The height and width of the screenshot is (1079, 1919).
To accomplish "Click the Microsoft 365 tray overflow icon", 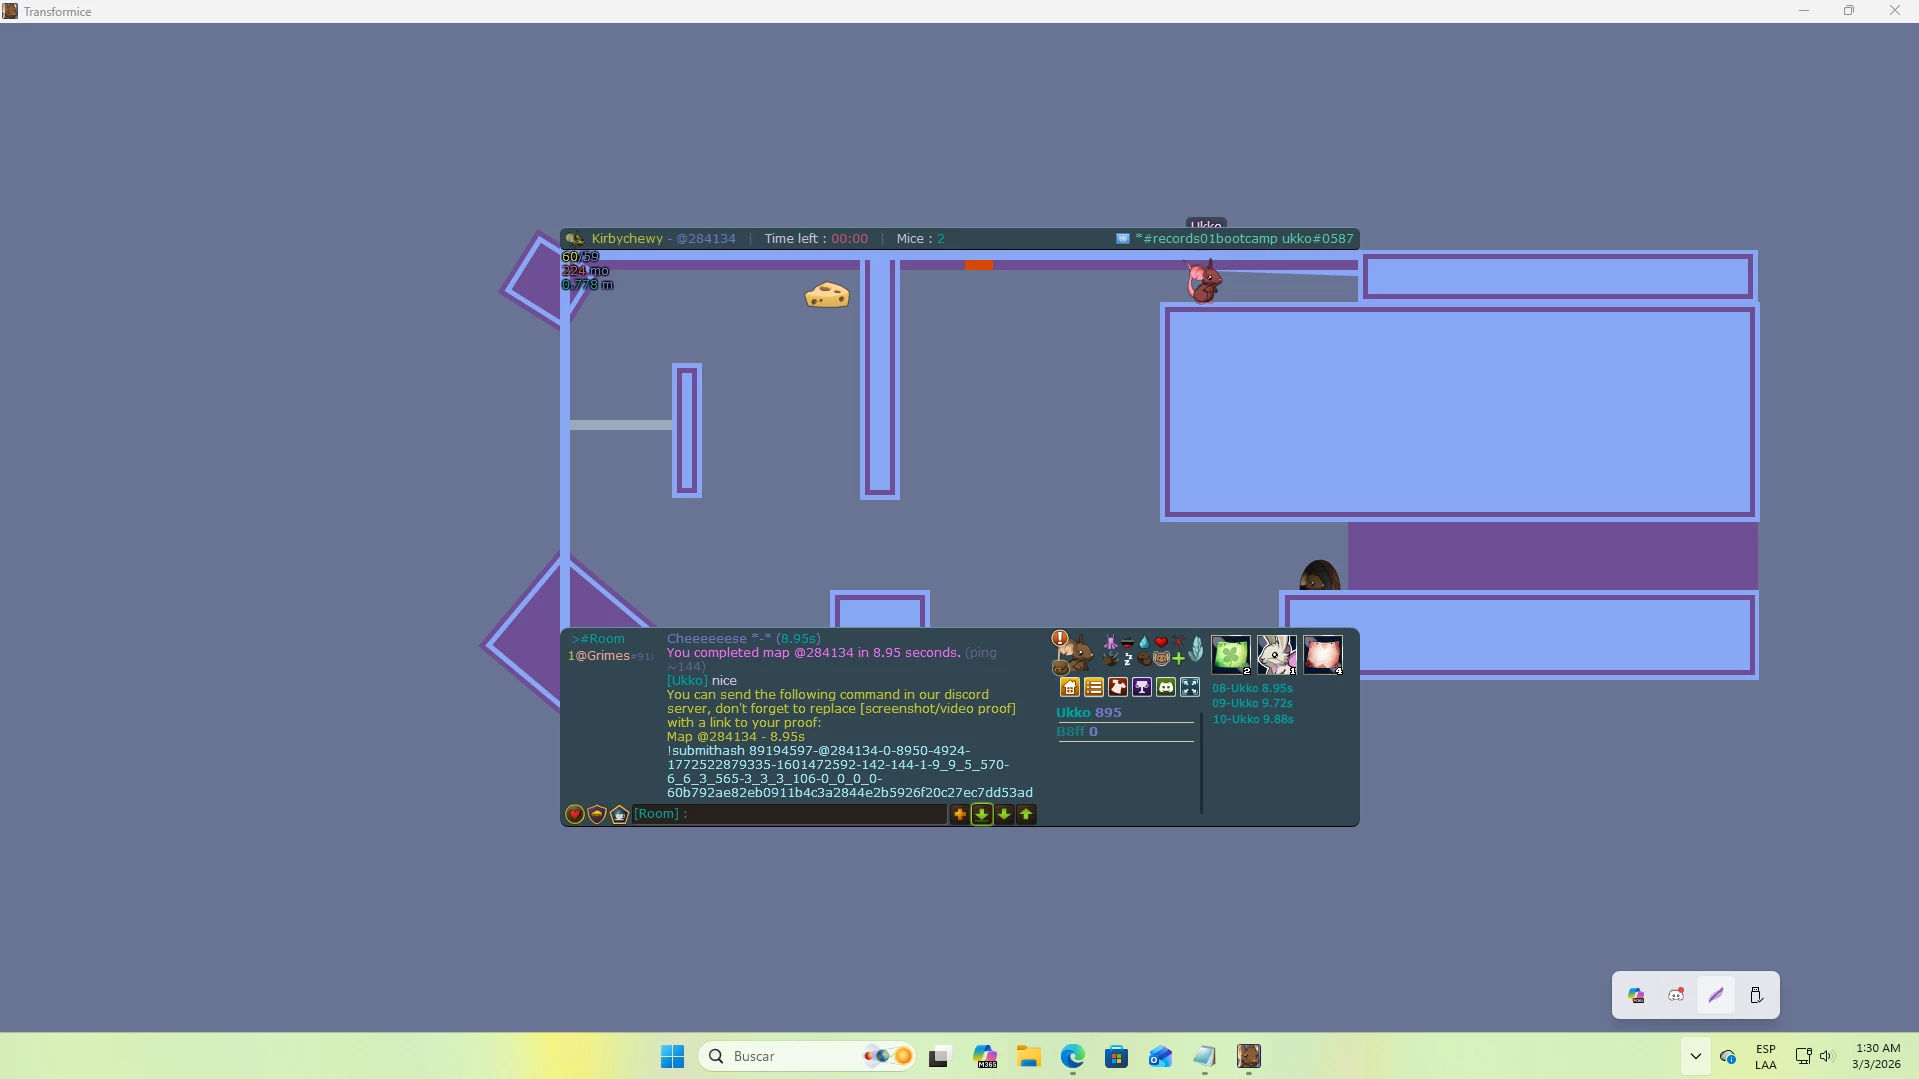I will 1636,995.
